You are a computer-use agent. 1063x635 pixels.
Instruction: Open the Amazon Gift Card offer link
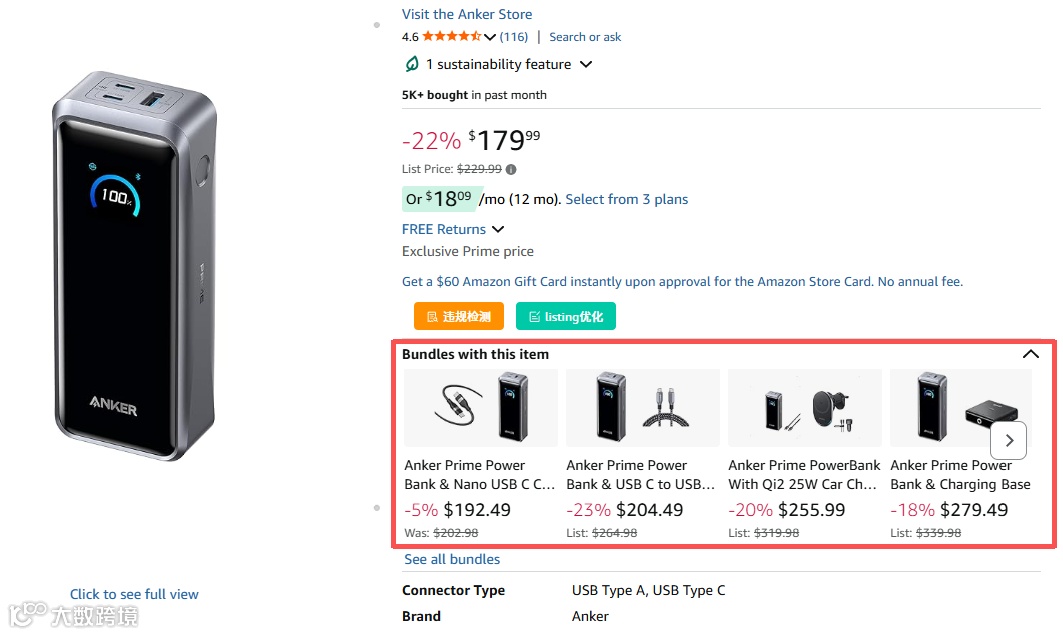tap(682, 281)
